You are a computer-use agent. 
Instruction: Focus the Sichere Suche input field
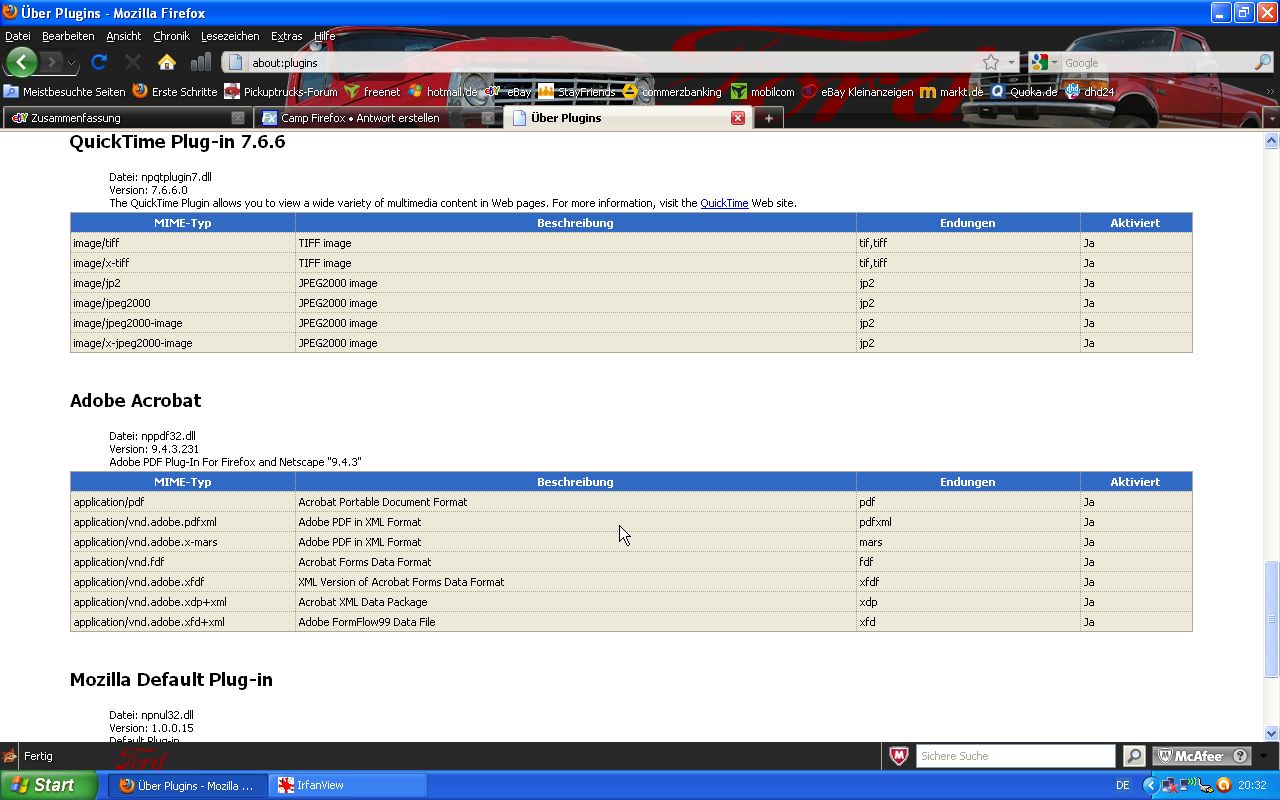click(x=1016, y=756)
